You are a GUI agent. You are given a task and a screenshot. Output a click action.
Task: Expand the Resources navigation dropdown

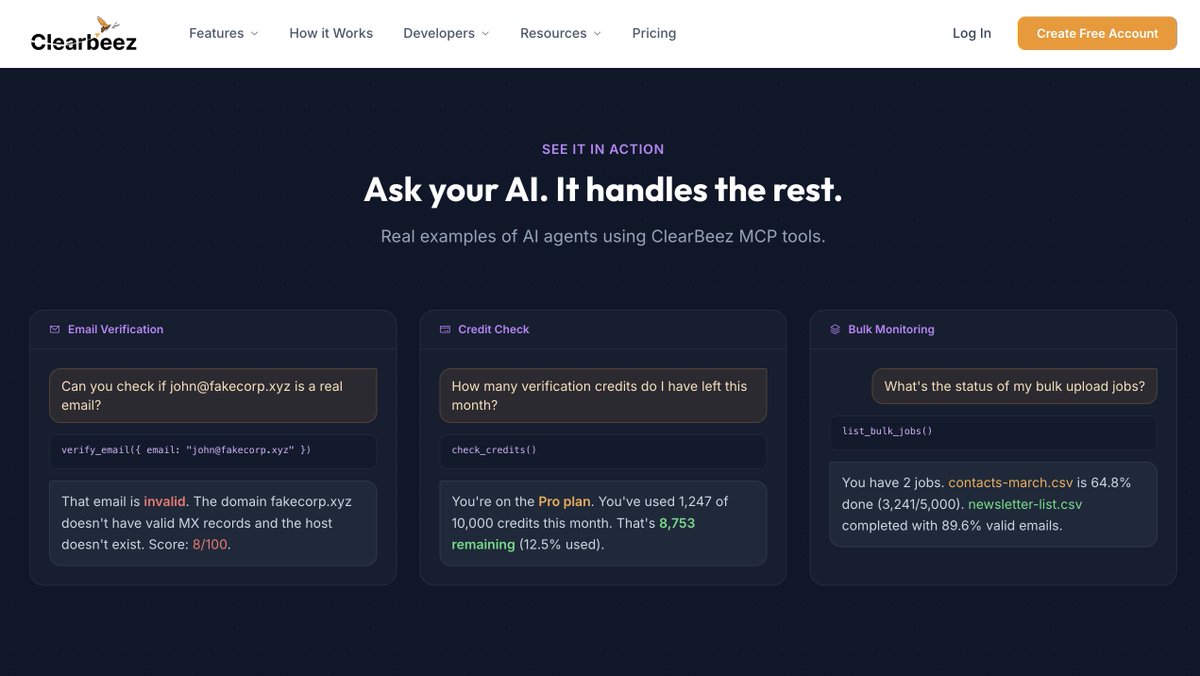click(x=560, y=33)
